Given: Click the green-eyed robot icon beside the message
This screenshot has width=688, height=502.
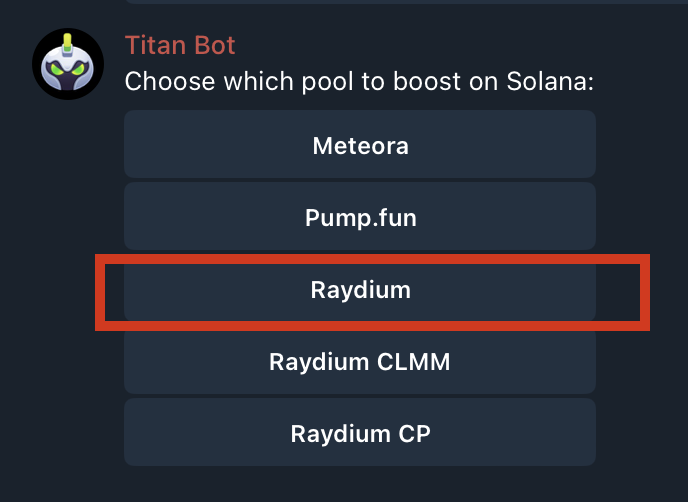Looking at the screenshot, I should click(x=68, y=64).
